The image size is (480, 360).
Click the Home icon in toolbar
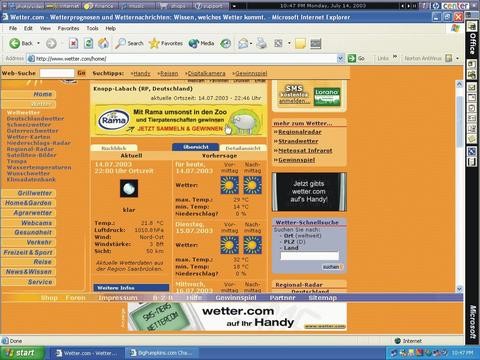pos(103,43)
